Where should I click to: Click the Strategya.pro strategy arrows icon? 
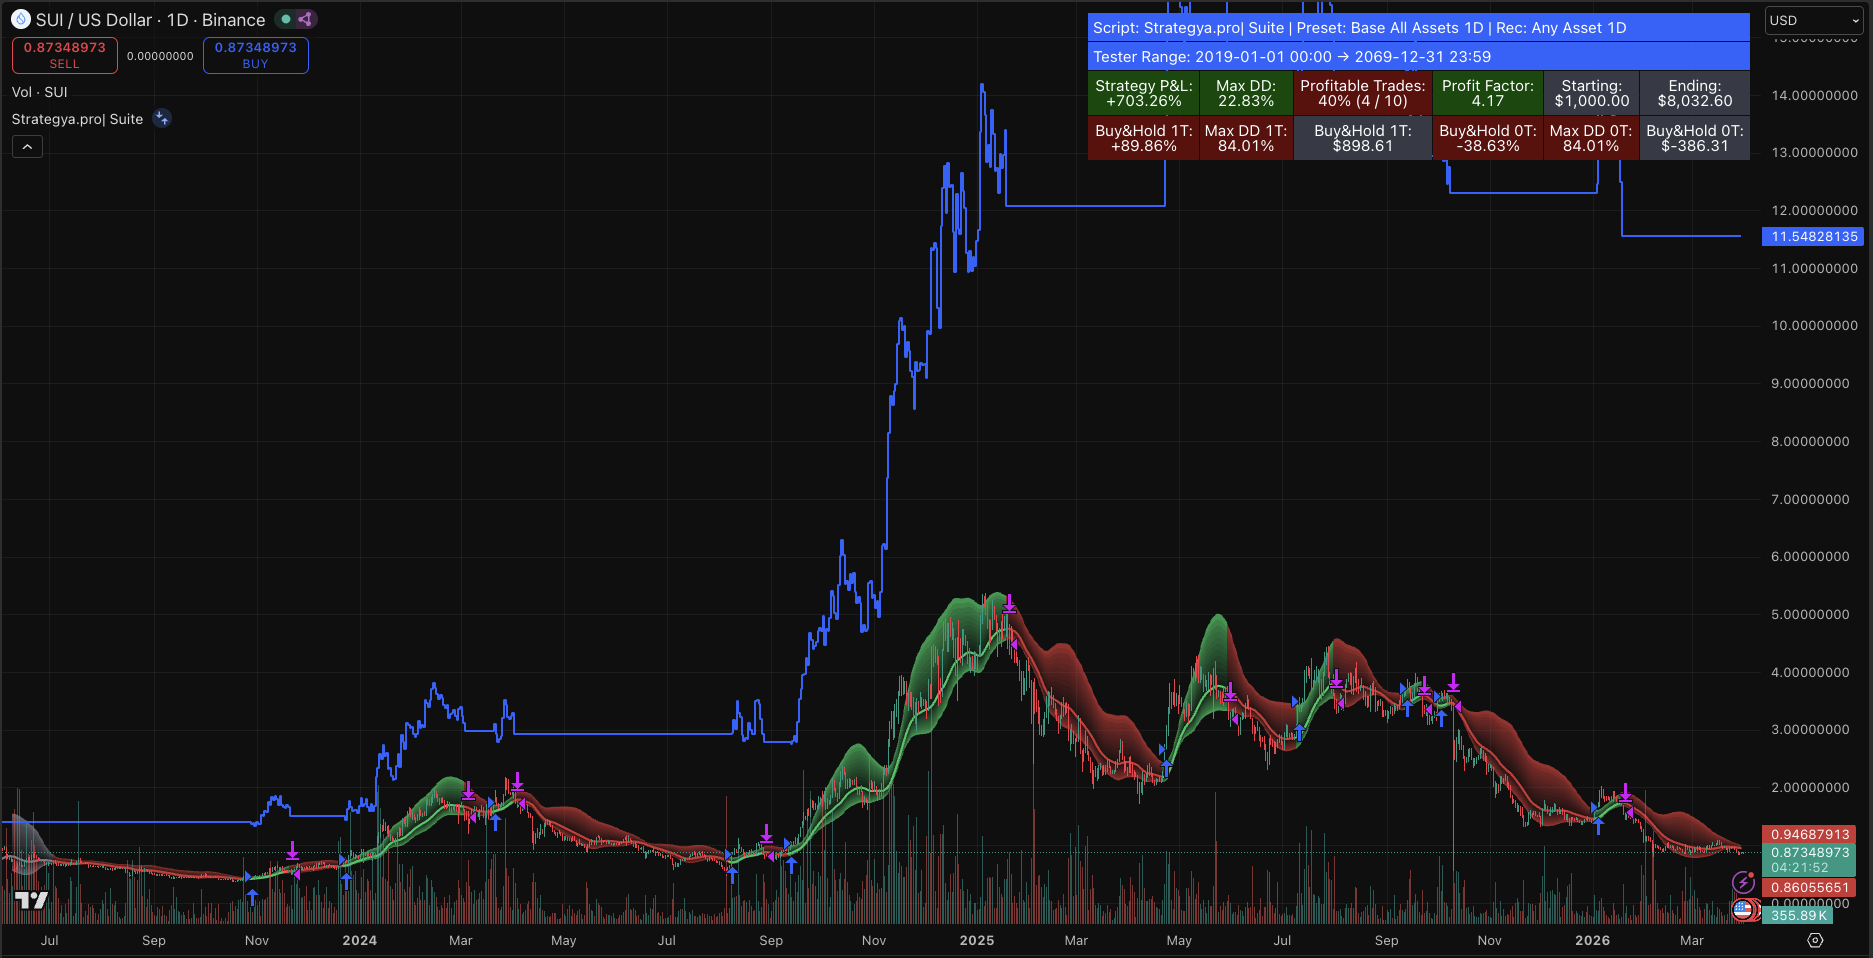(x=162, y=119)
